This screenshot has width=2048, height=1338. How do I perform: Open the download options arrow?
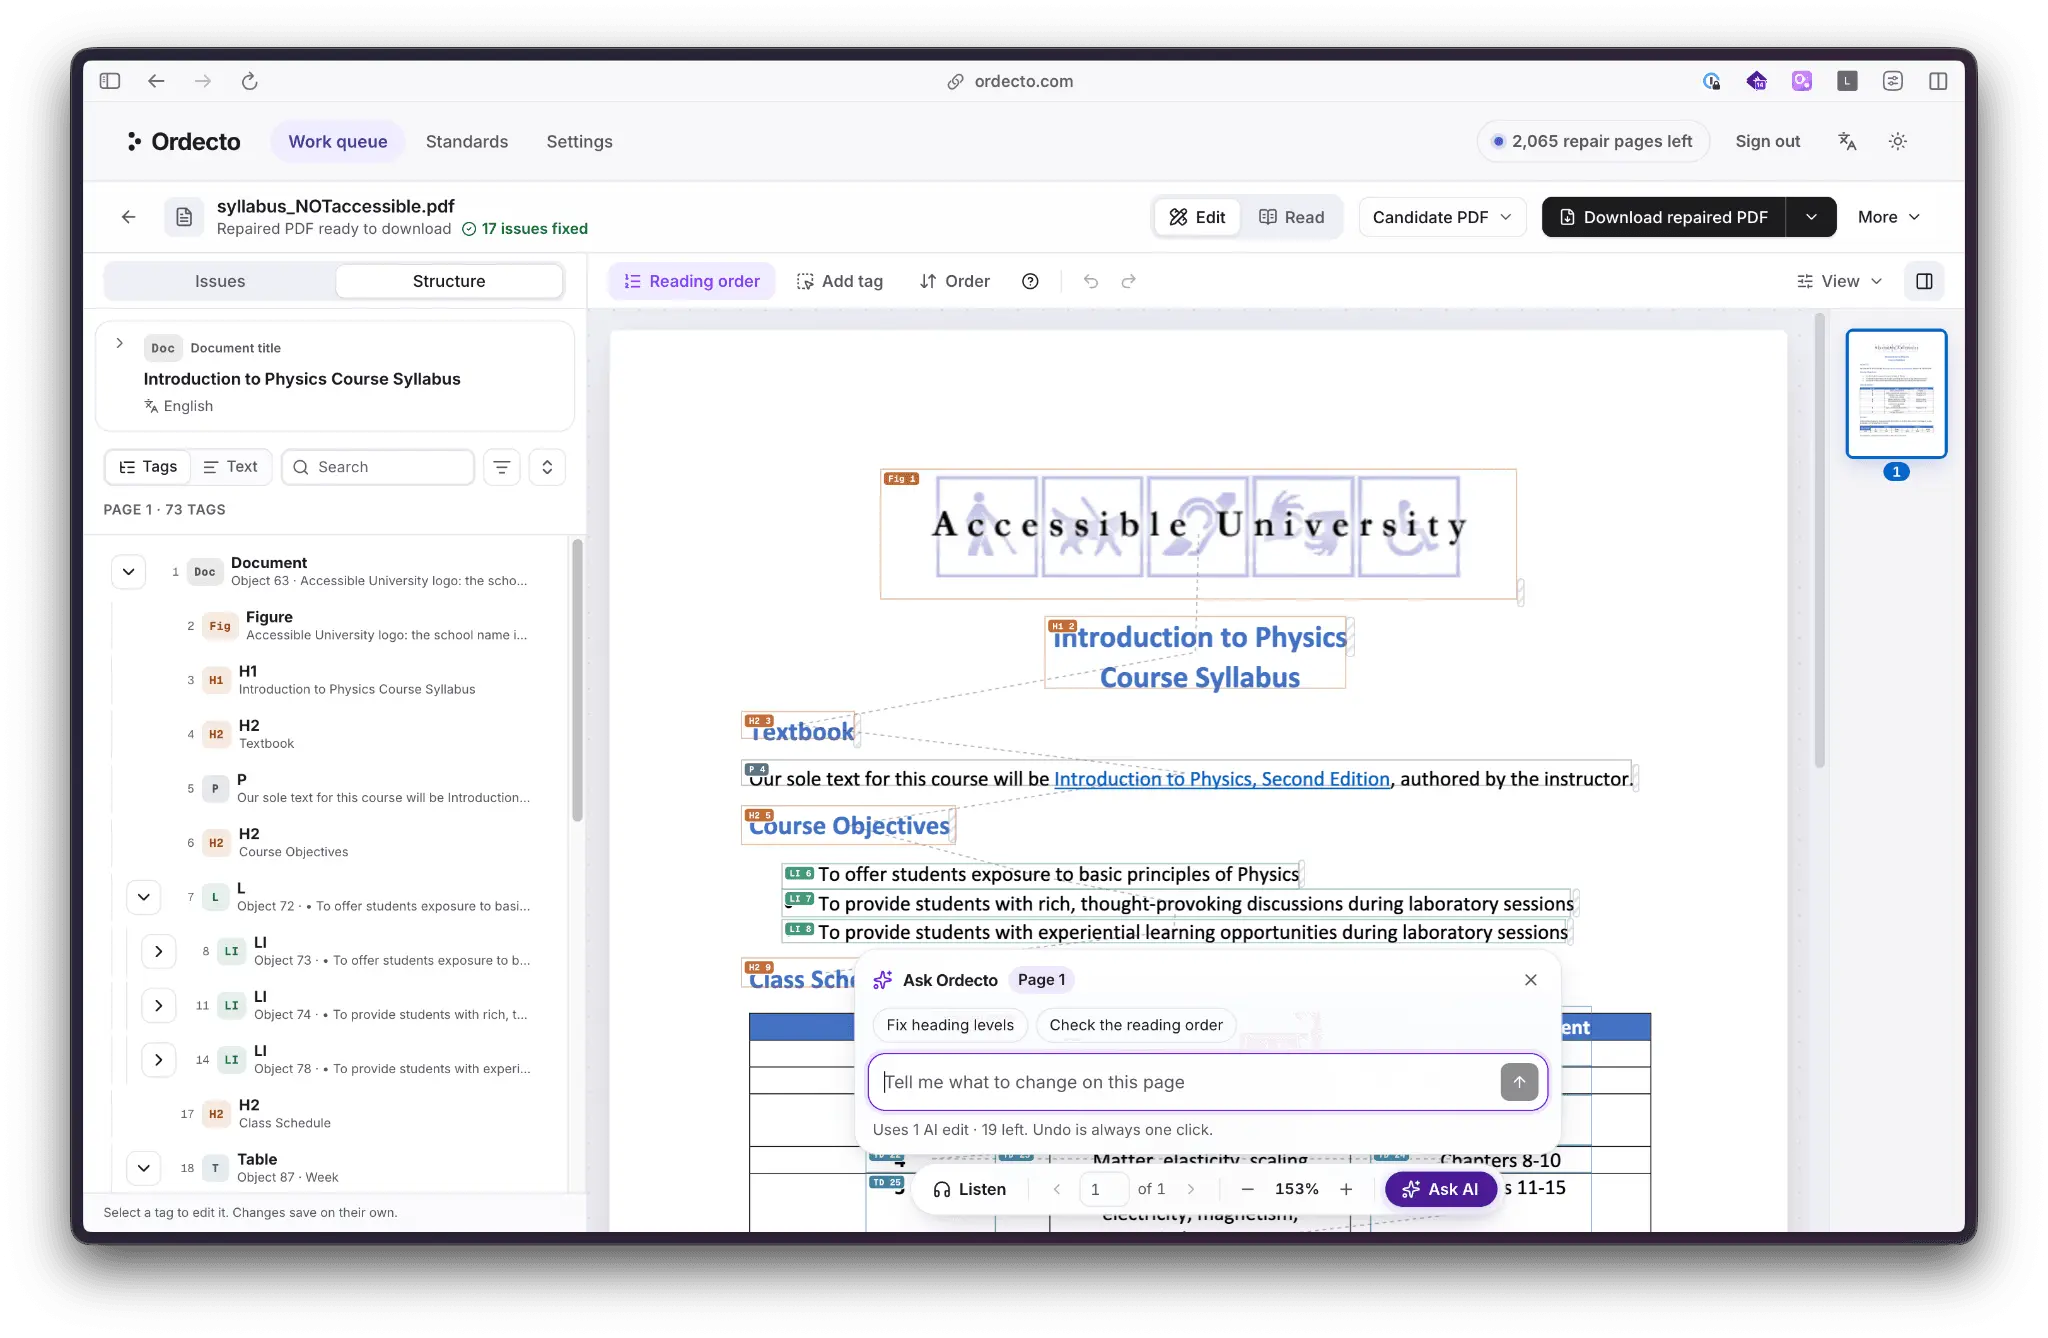coord(1811,217)
